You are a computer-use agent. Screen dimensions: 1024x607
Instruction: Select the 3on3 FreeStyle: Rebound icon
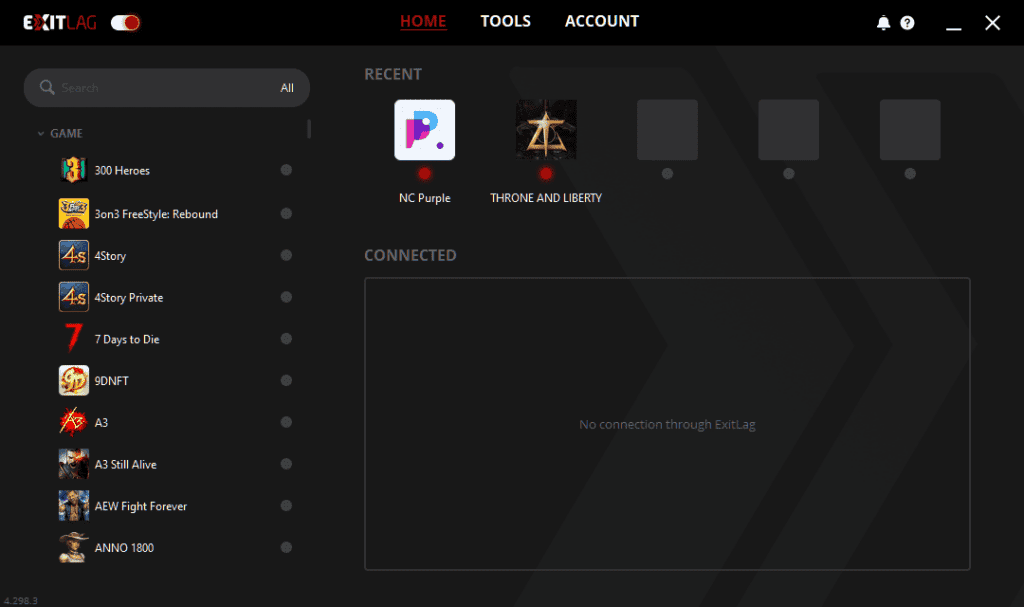[74, 214]
